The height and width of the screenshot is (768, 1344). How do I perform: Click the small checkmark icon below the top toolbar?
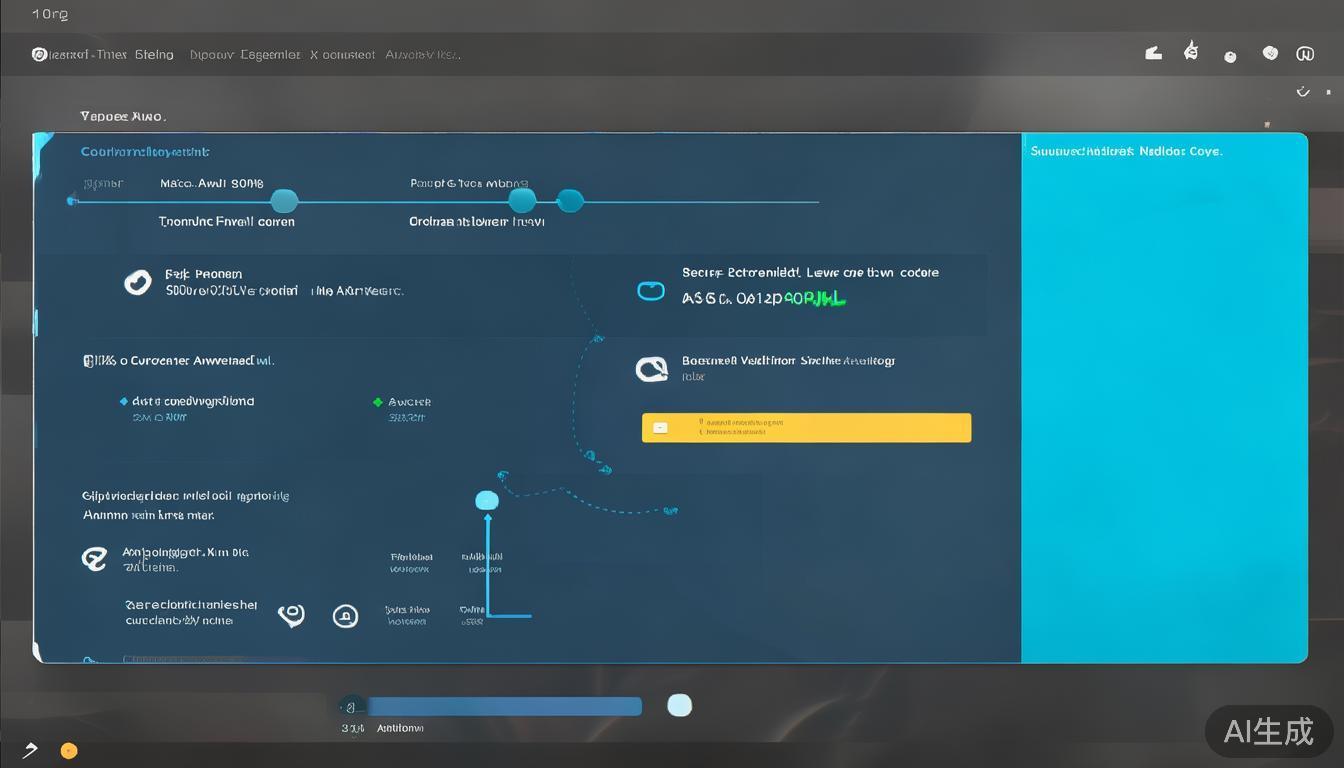(x=1303, y=91)
